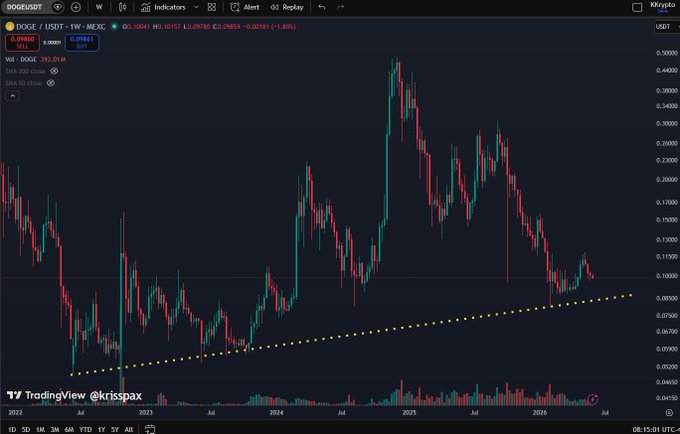Set chart range to 6M

point(69,429)
